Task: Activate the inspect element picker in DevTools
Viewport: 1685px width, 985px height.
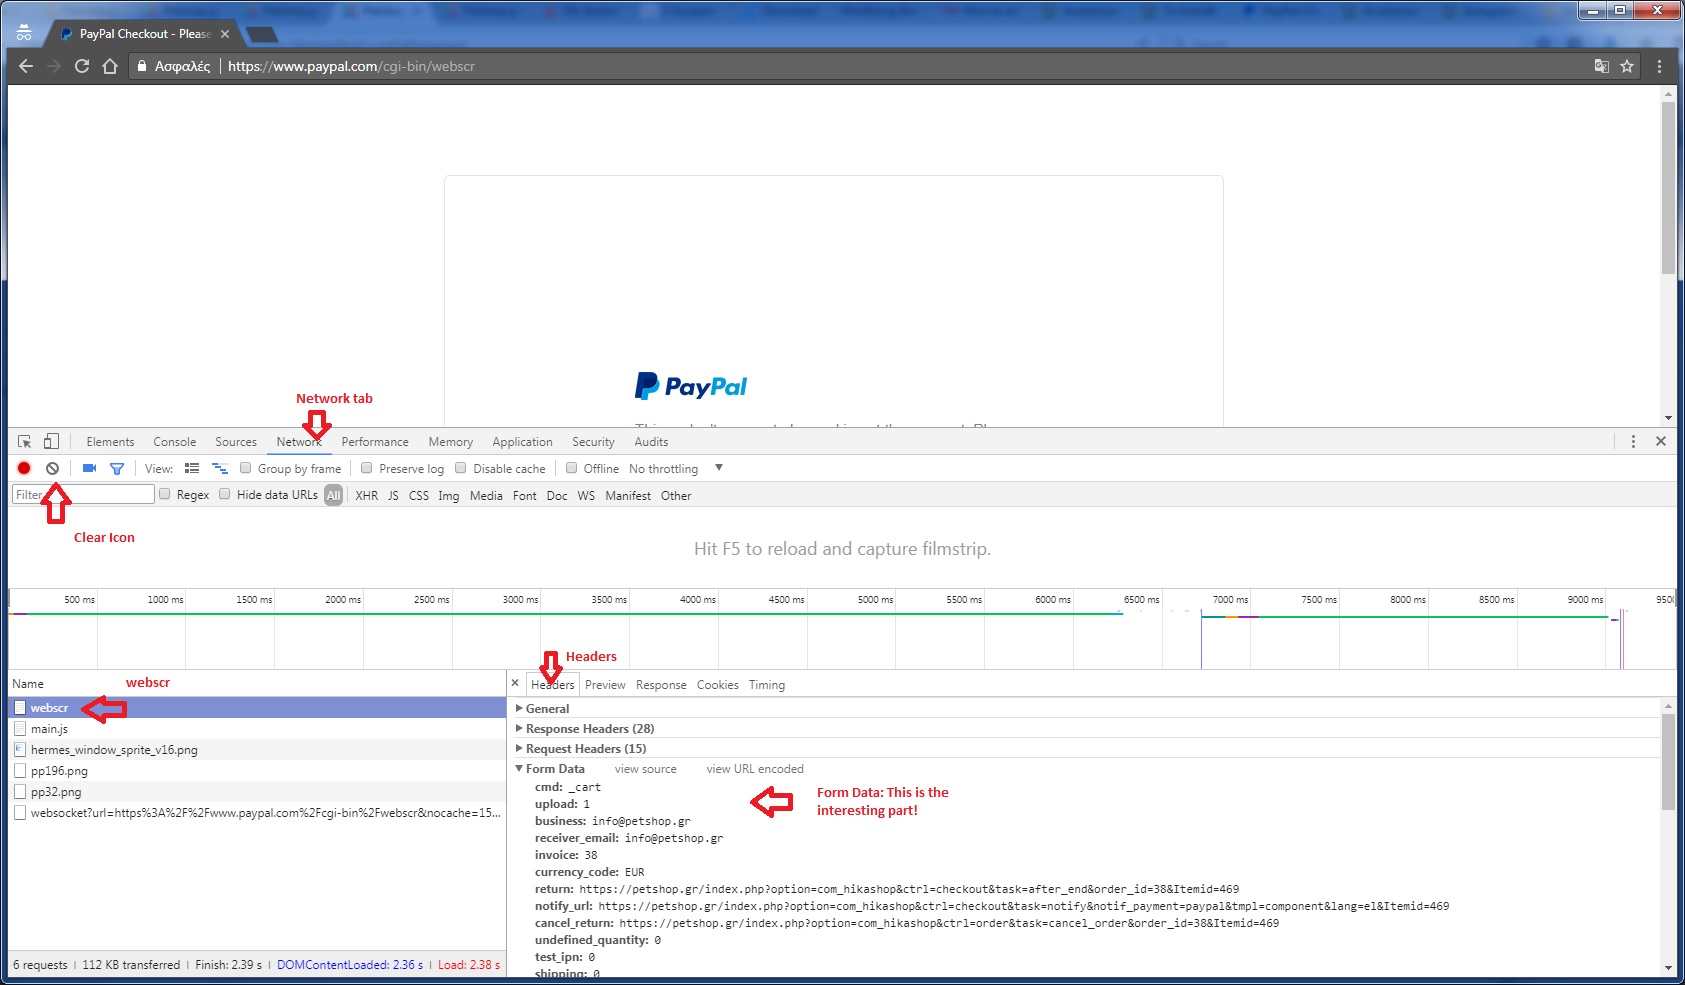Action: [x=25, y=441]
